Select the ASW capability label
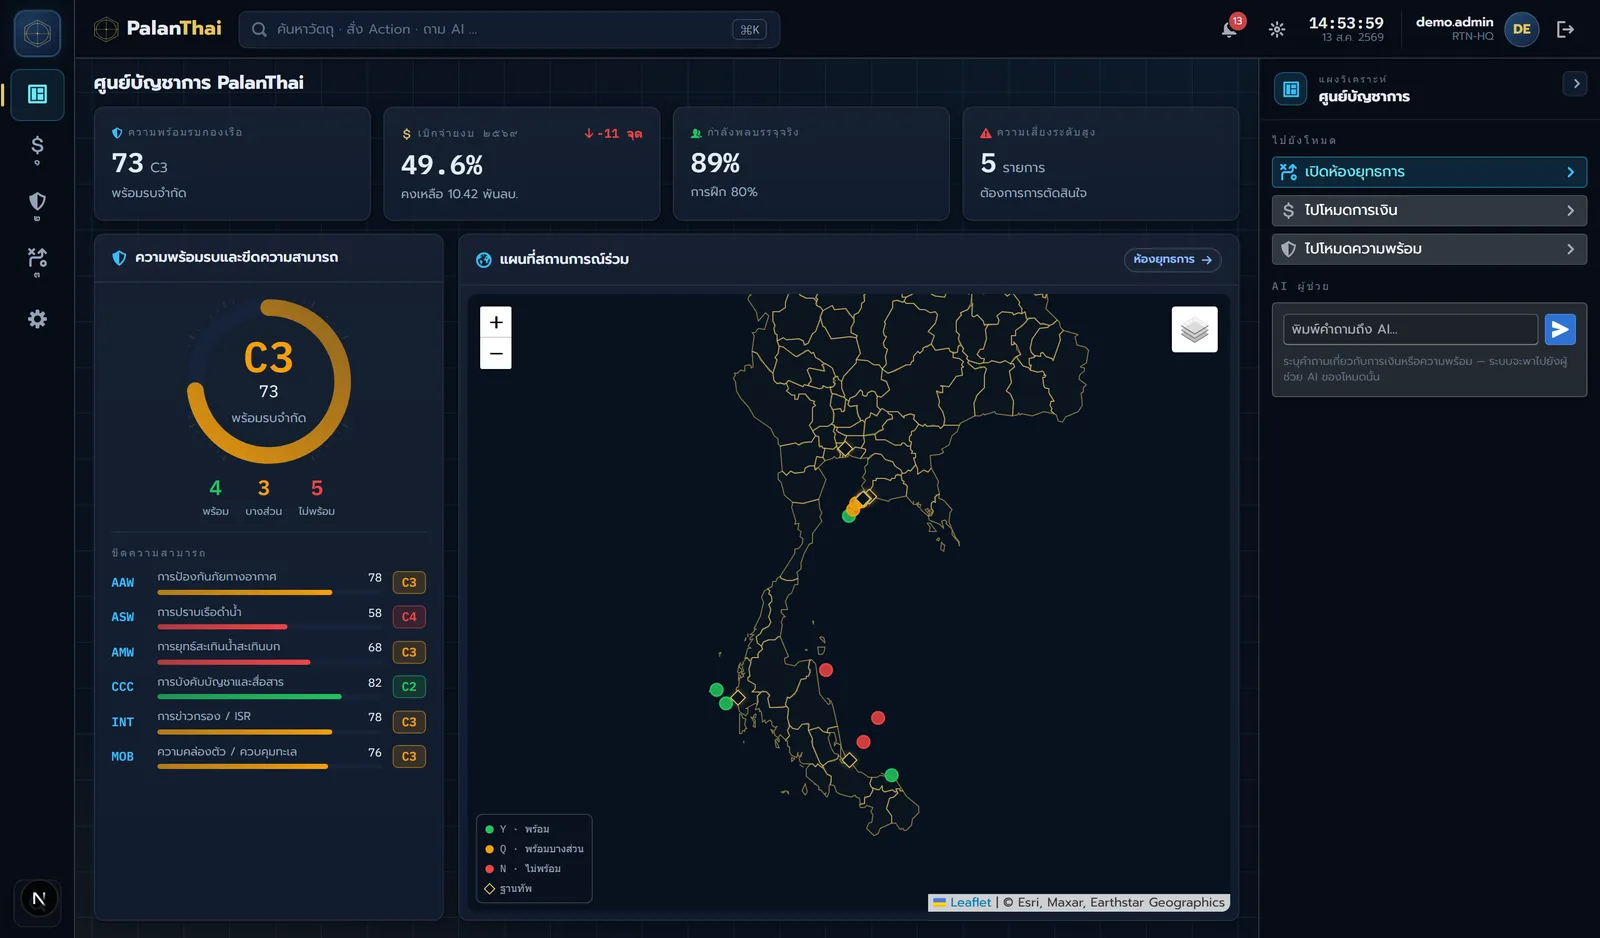This screenshot has width=1600, height=938. 122,617
